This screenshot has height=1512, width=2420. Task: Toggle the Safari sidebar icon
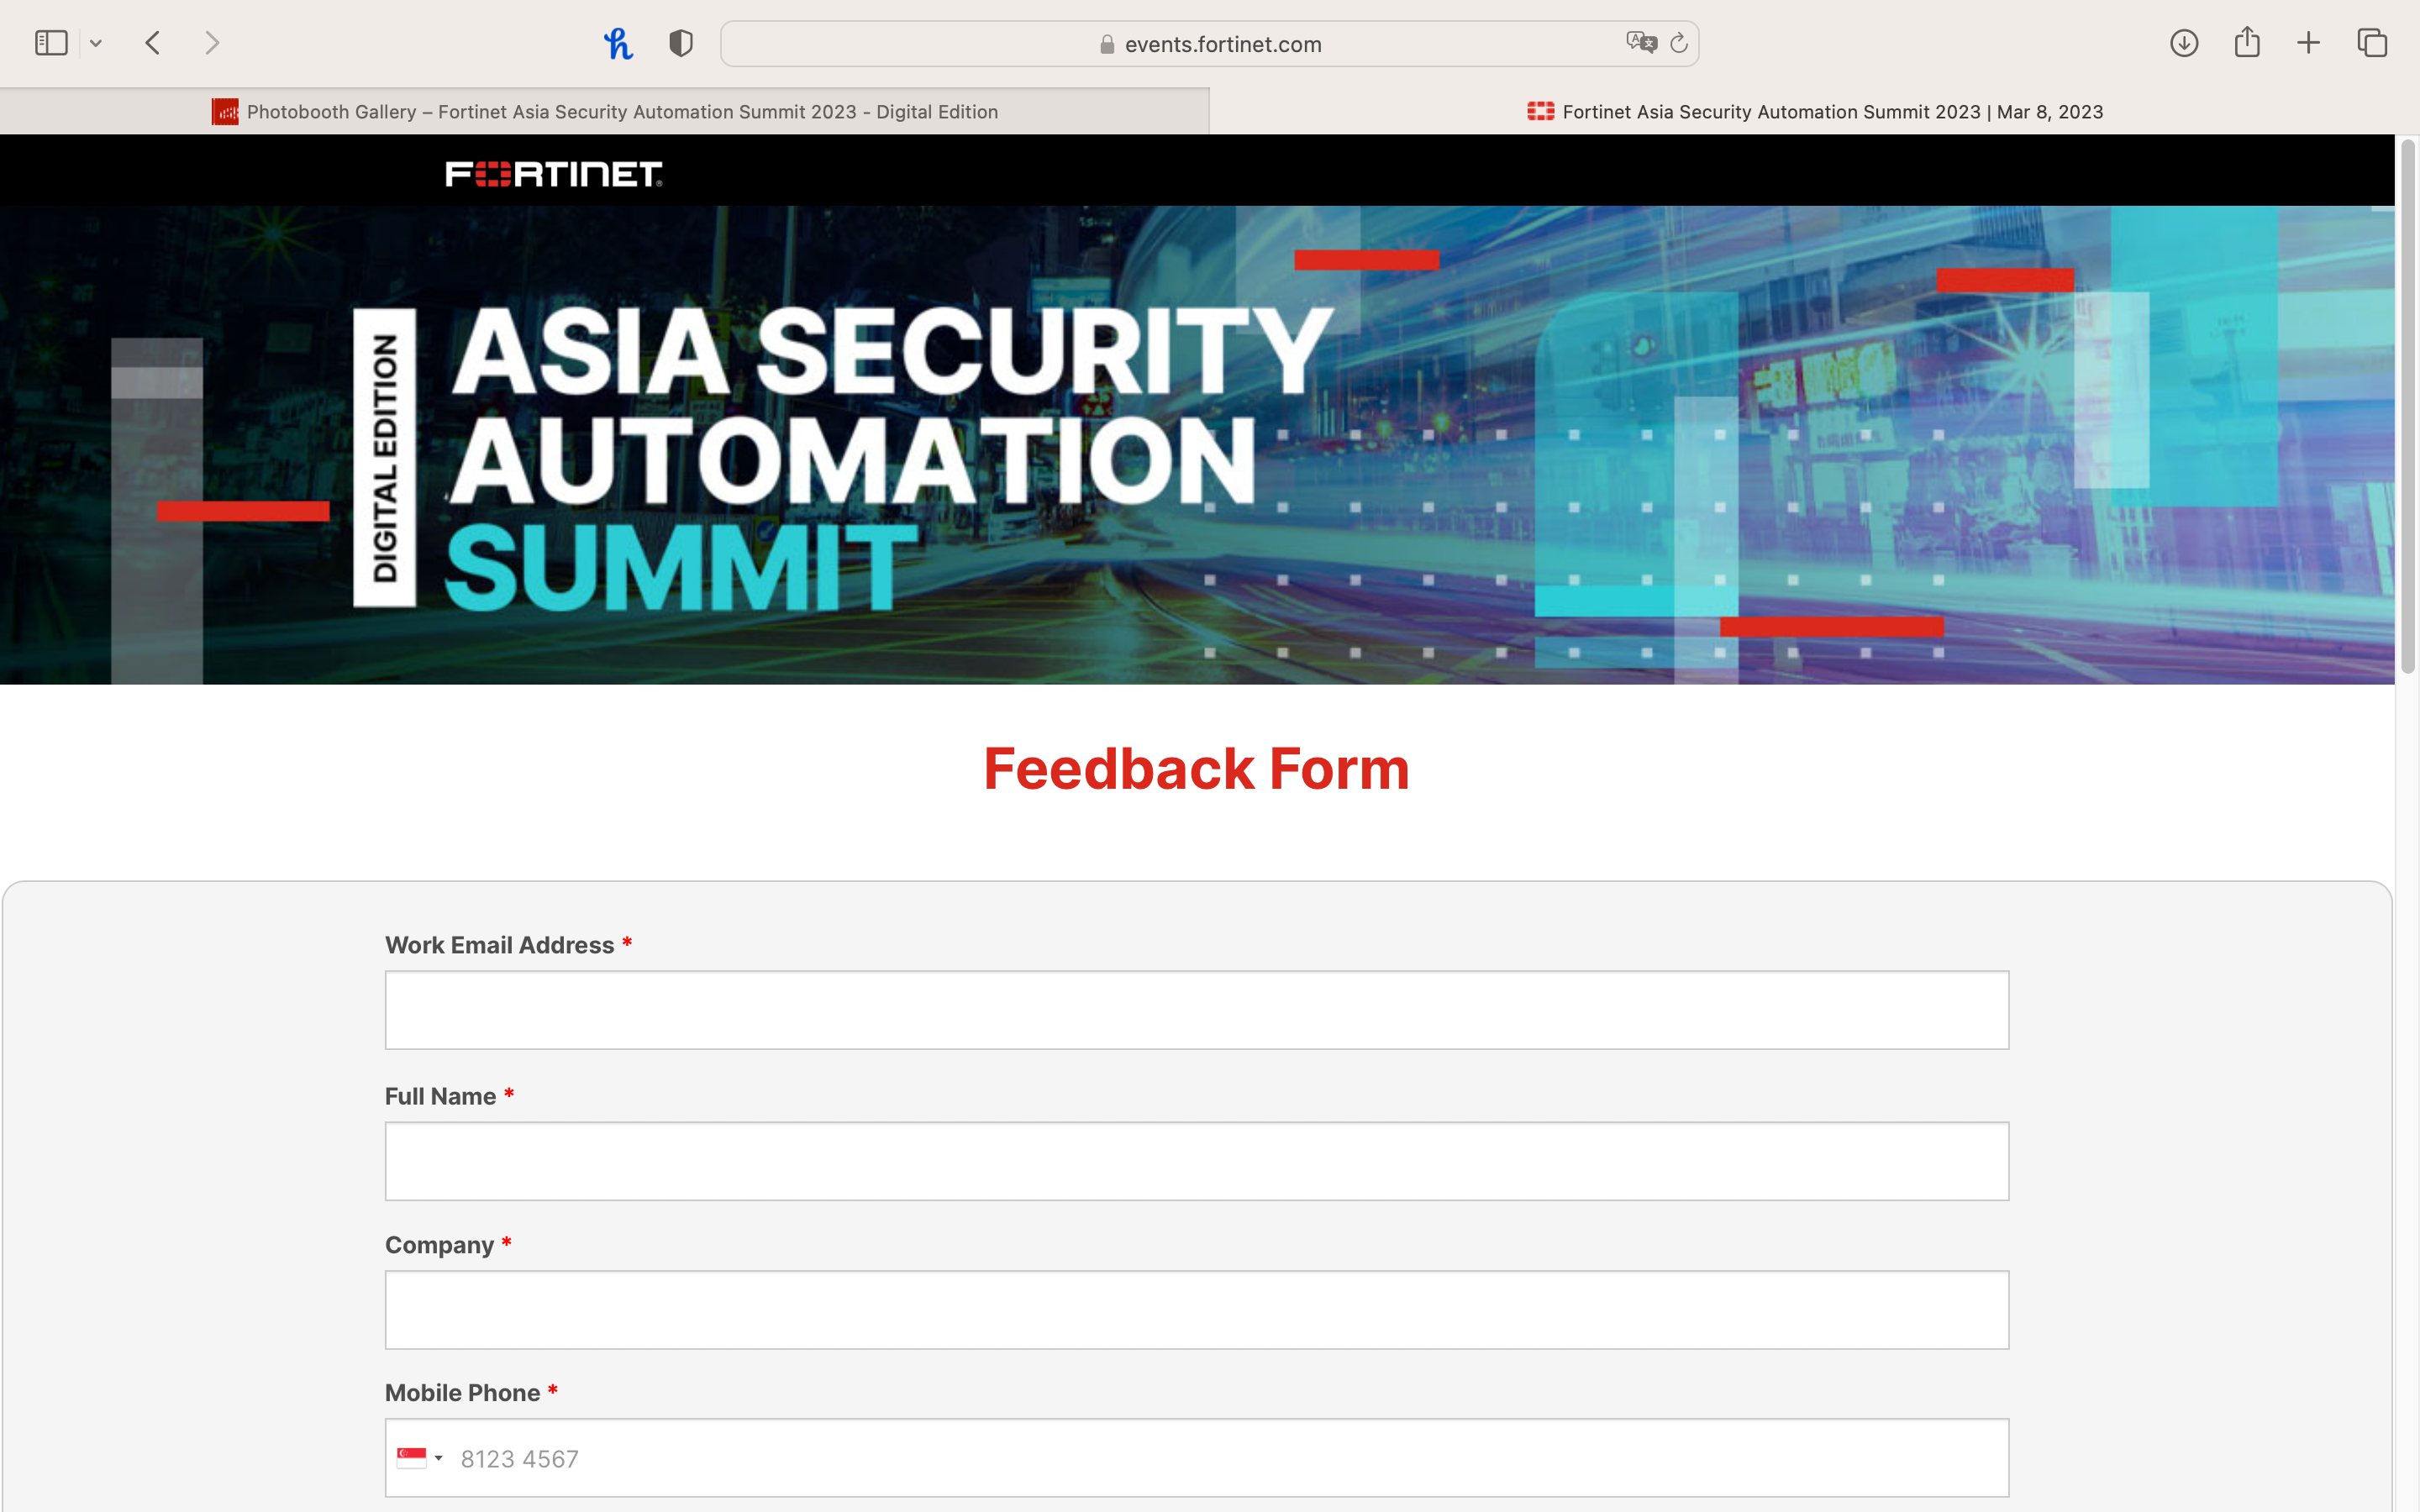[x=51, y=43]
